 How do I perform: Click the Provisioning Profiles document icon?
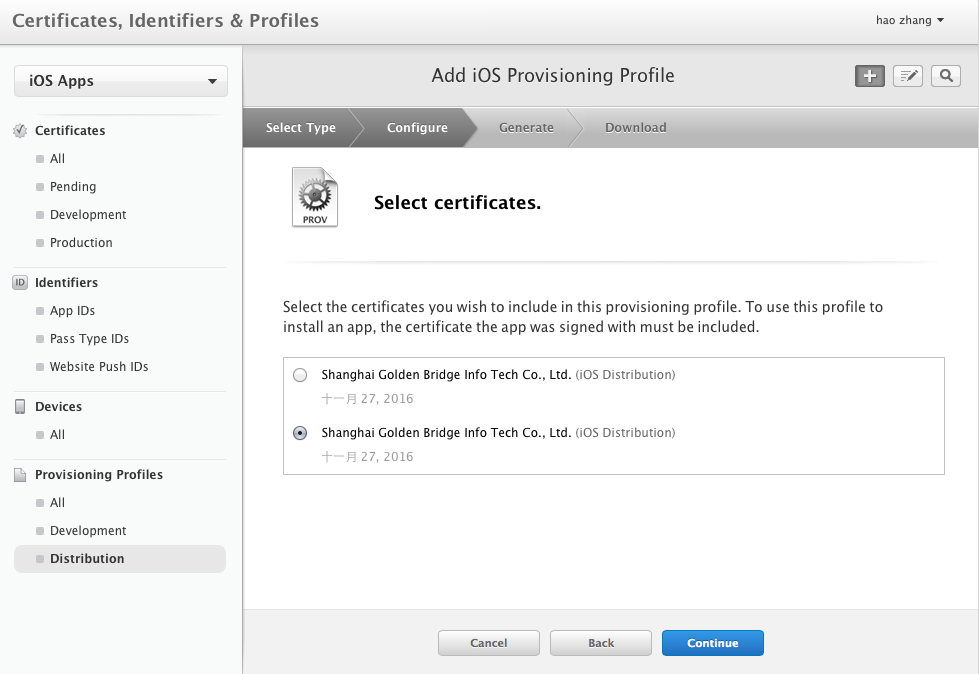tap(20, 475)
